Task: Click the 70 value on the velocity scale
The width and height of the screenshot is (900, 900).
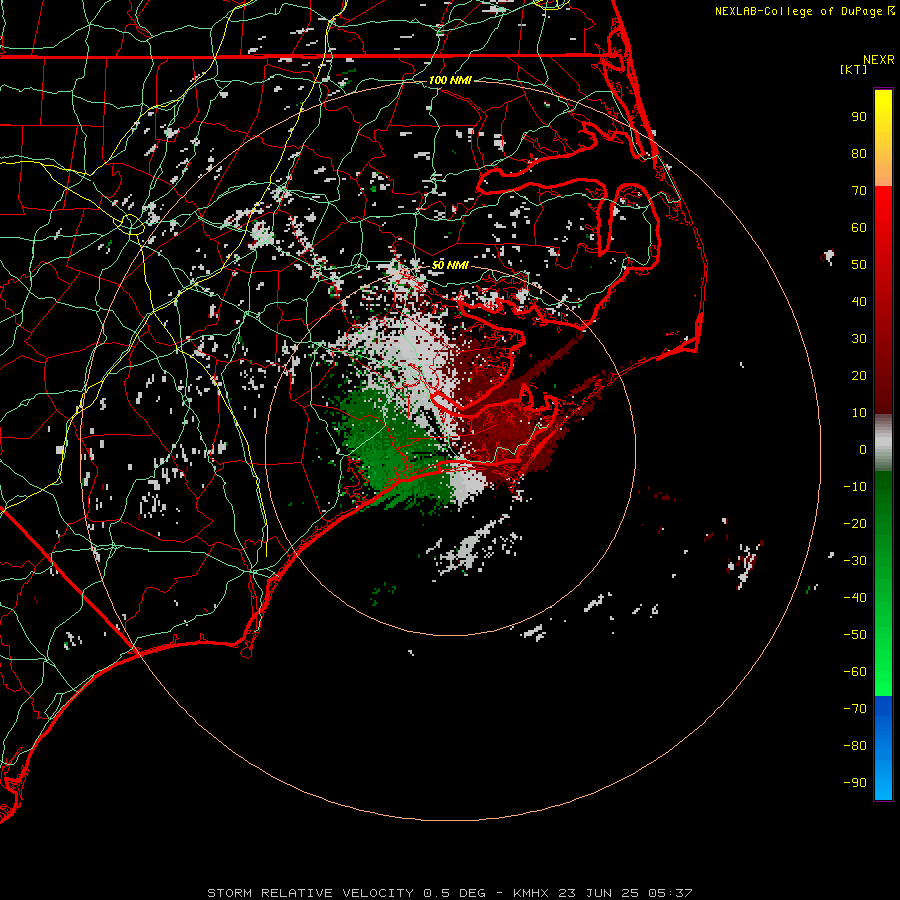Action: [859, 191]
